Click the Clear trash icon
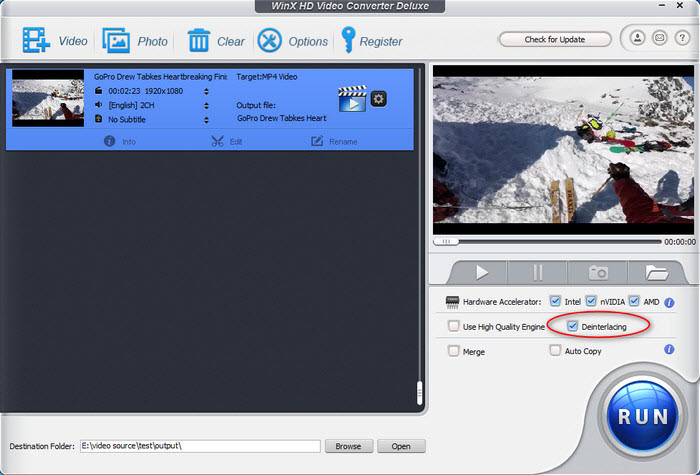The image size is (700, 475). point(199,41)
